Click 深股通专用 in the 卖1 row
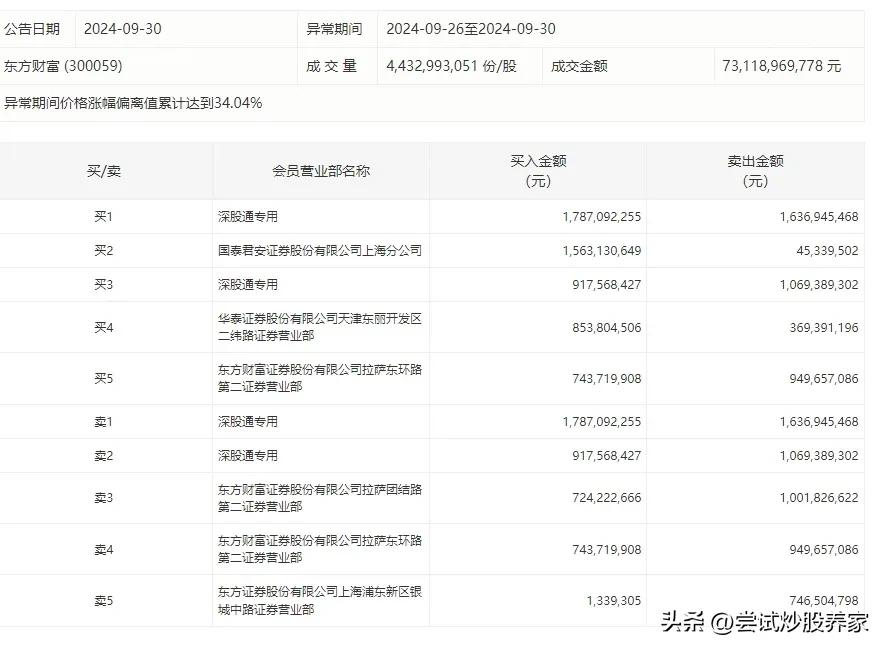The width and height of the screenshot is (888, 652). point(248,421)
